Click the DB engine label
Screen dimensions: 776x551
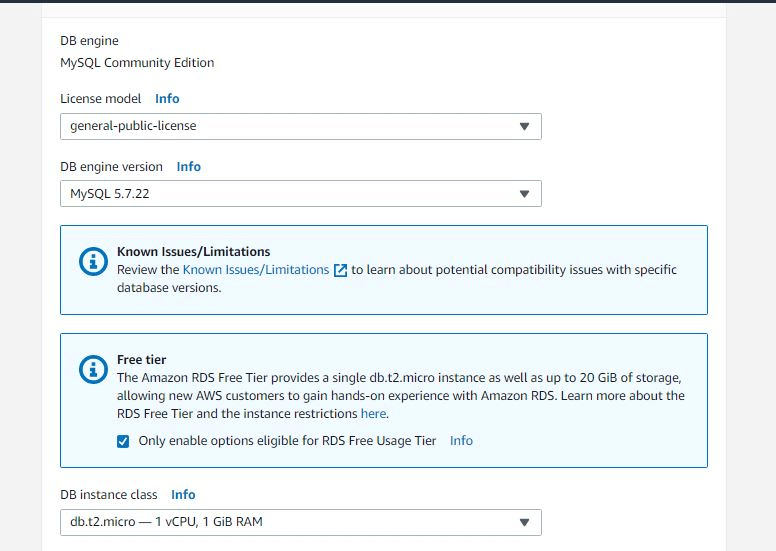click(90, 41)
